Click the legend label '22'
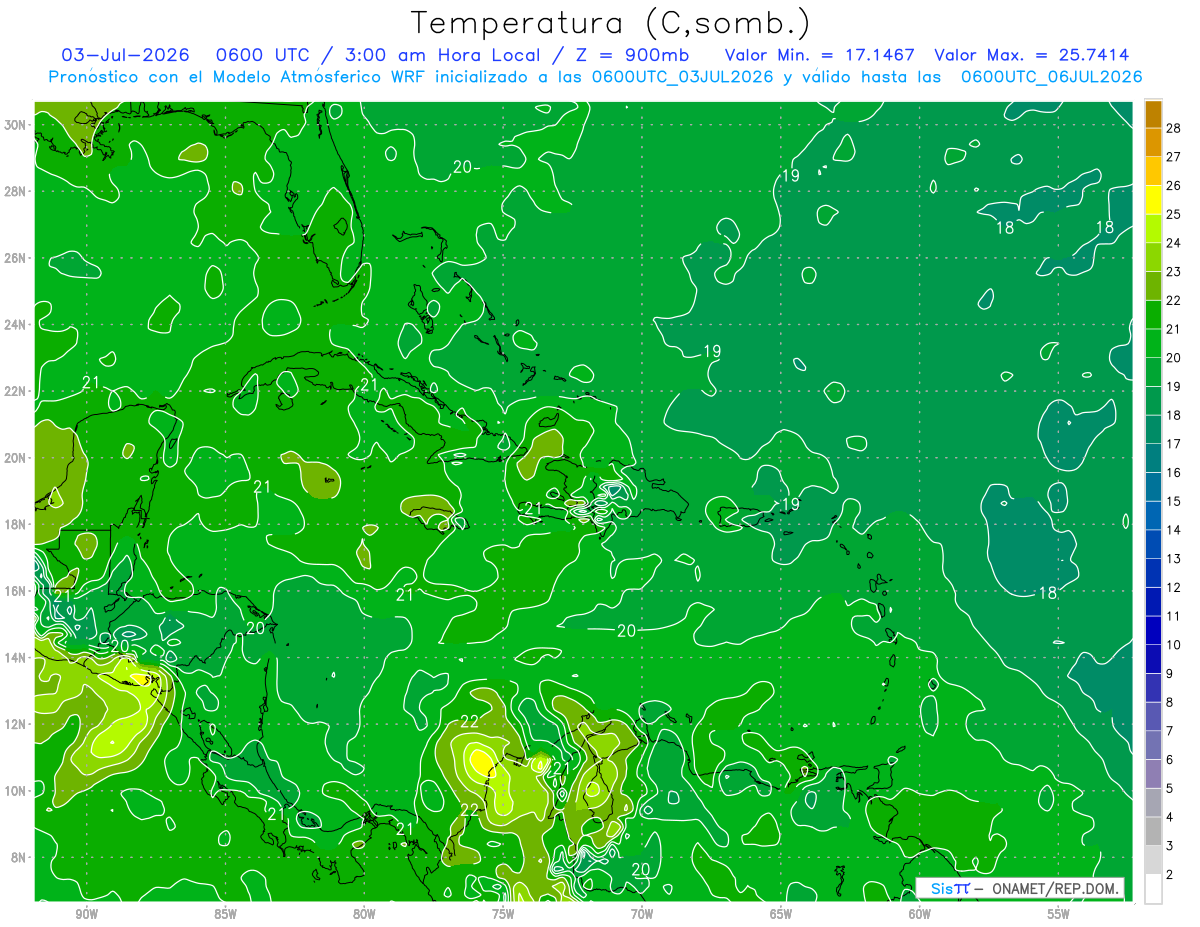1200x927 pixels. (x=1173, y=300)
